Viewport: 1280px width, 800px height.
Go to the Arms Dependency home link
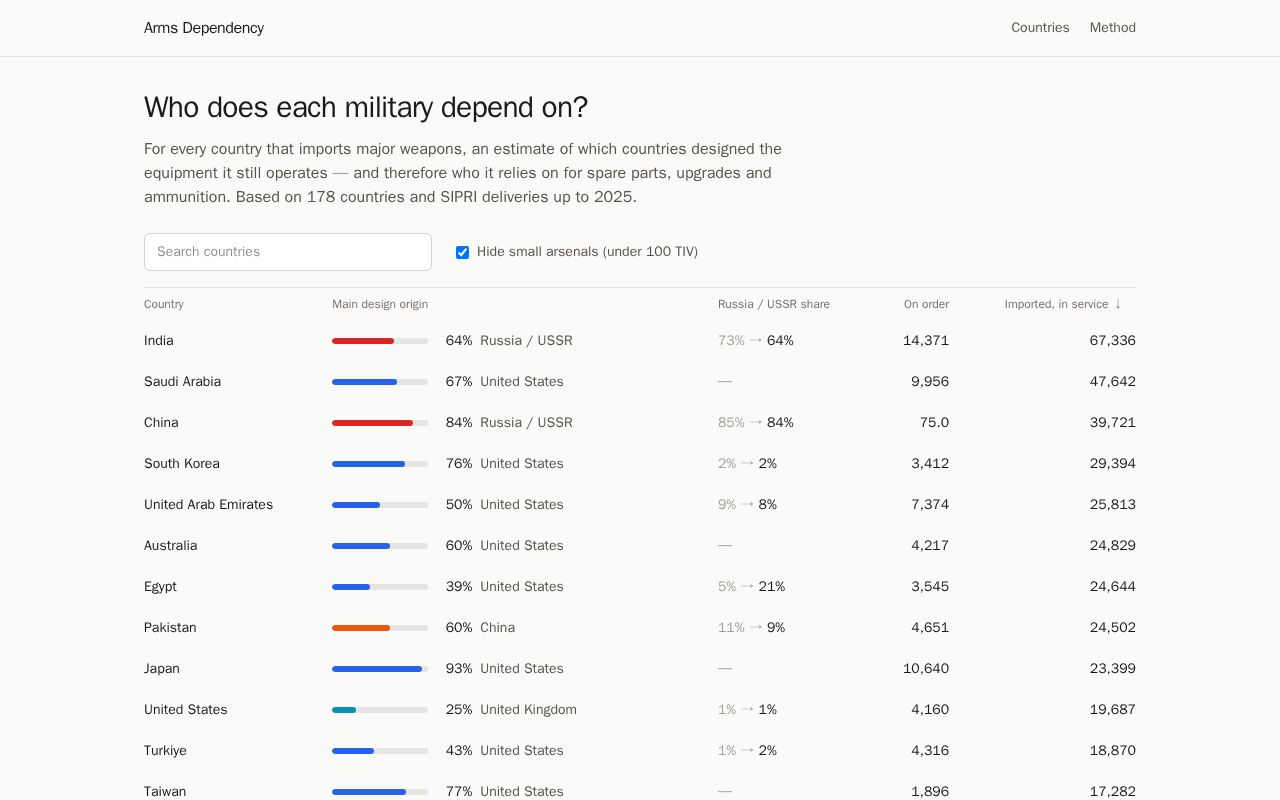click(204, 28)
